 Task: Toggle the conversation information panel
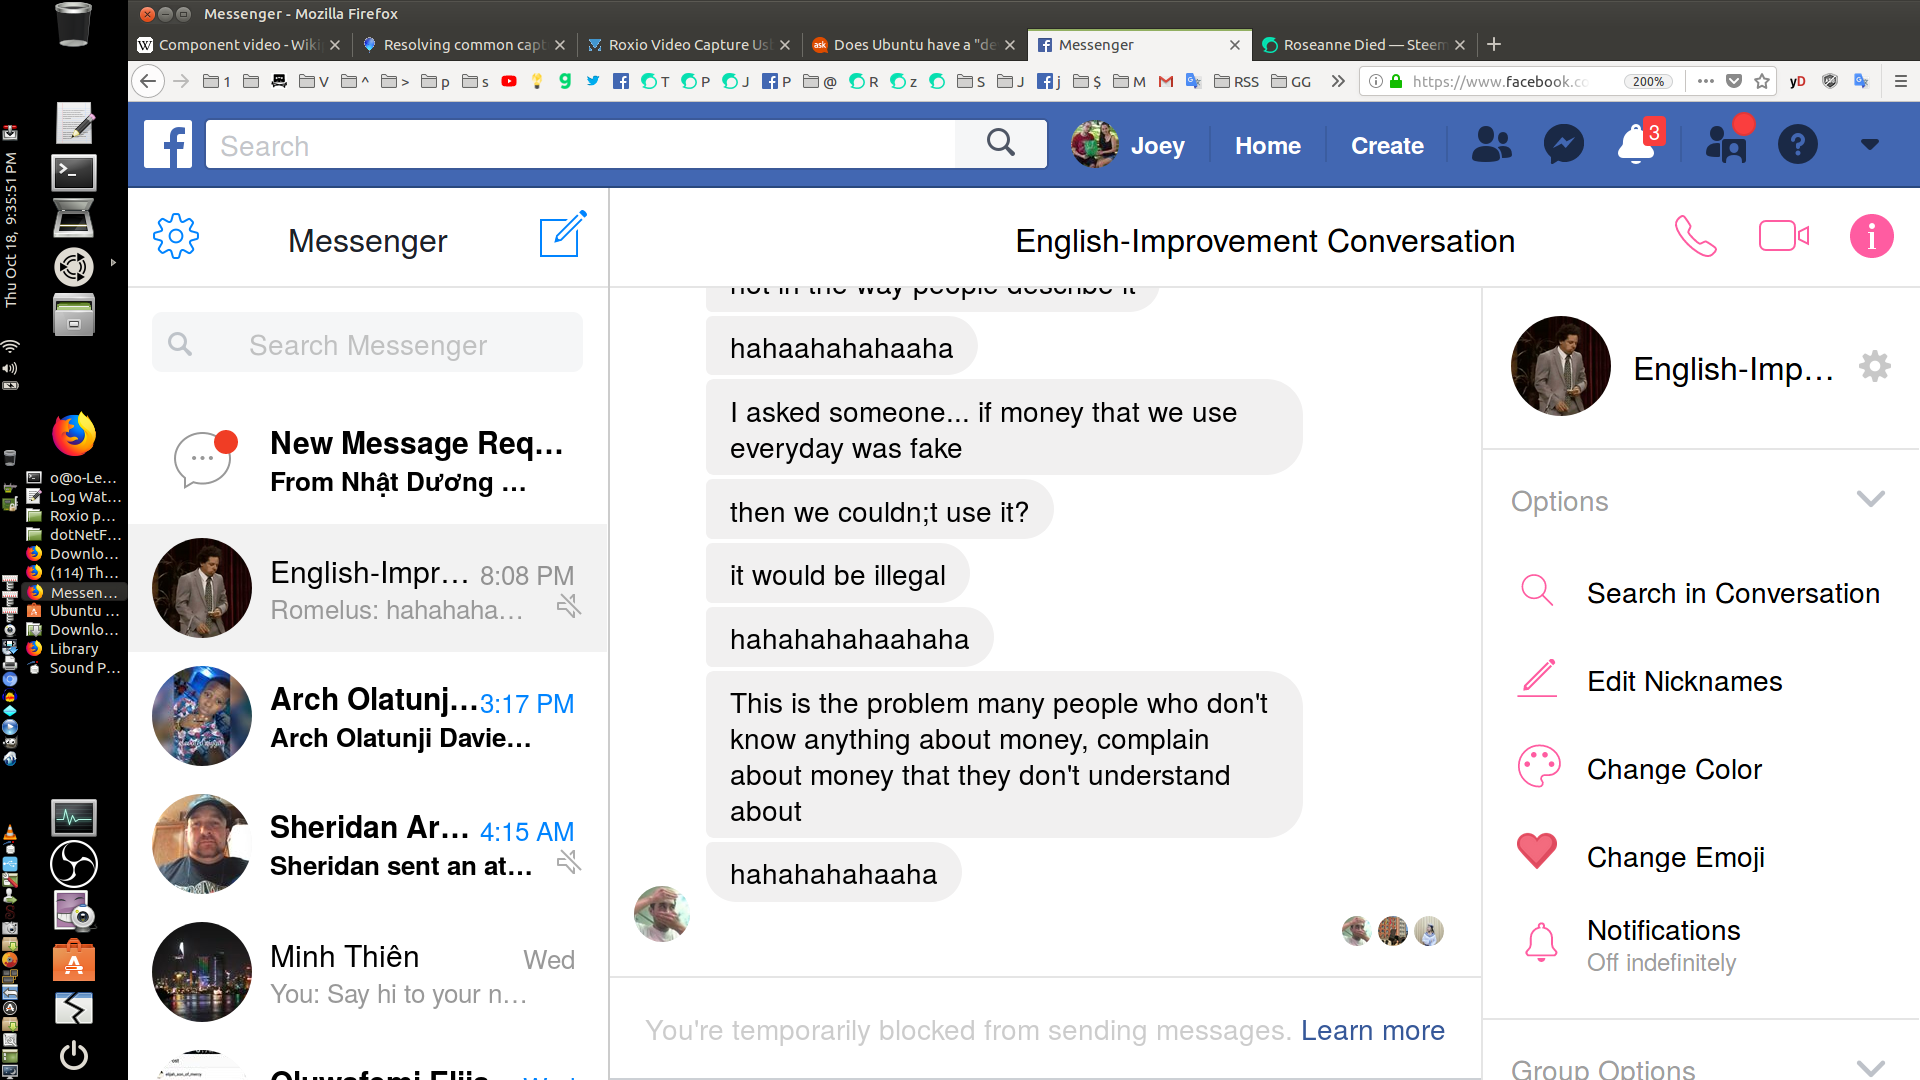pyautogui.click(x=1872, y=237)
